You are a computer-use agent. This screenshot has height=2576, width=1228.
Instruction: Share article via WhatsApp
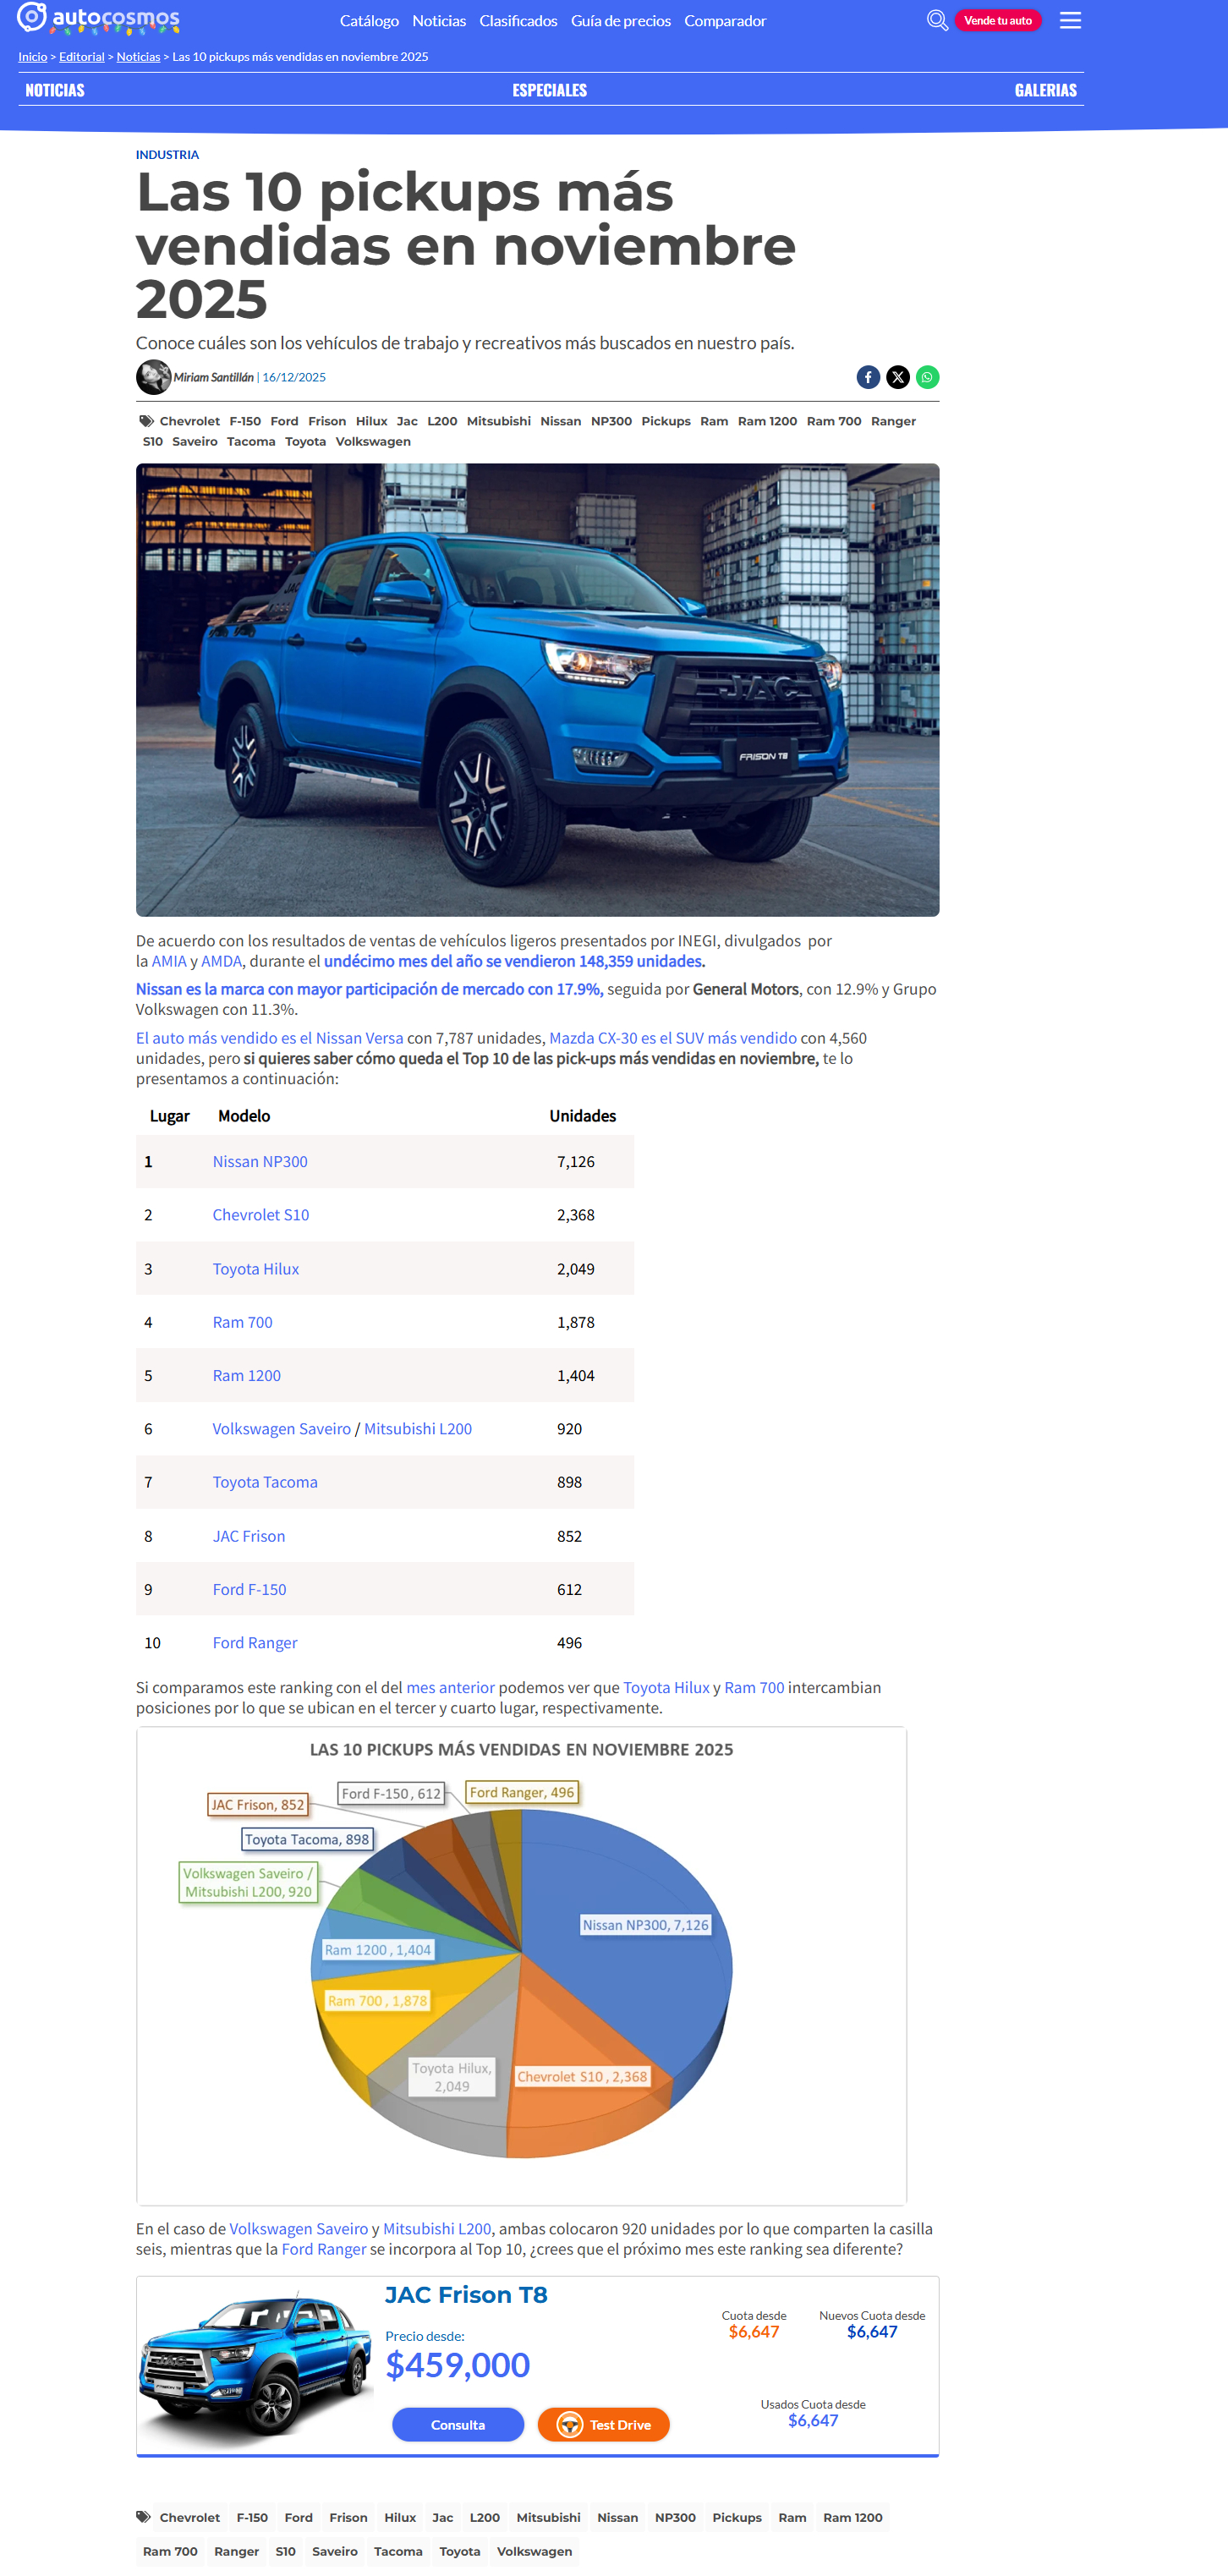click(927, 377)
